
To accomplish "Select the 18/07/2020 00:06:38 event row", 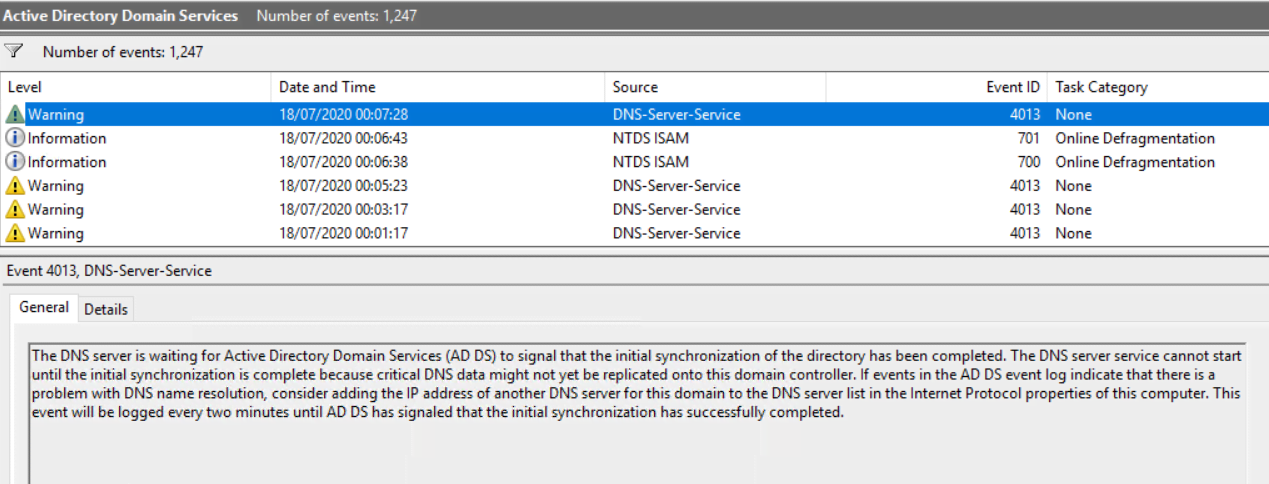I will pyautogui.click(x=634, y=162).
